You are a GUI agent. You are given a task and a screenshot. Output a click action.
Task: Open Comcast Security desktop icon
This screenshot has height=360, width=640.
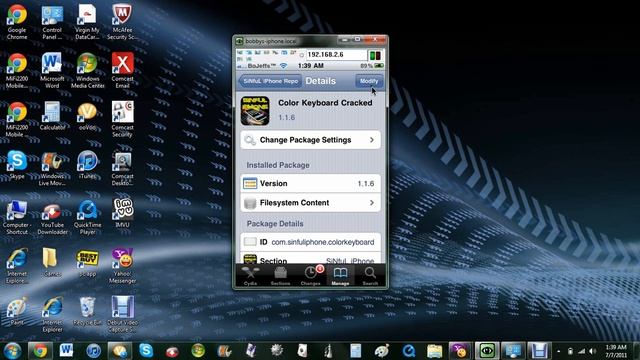tap(122, 119)
